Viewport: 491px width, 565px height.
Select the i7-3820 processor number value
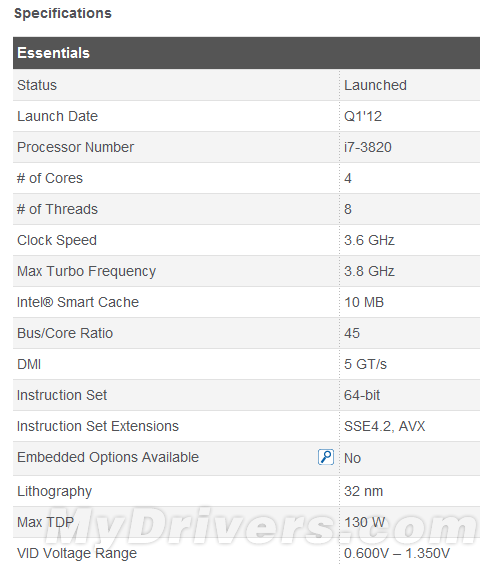(x=368, y=147)
